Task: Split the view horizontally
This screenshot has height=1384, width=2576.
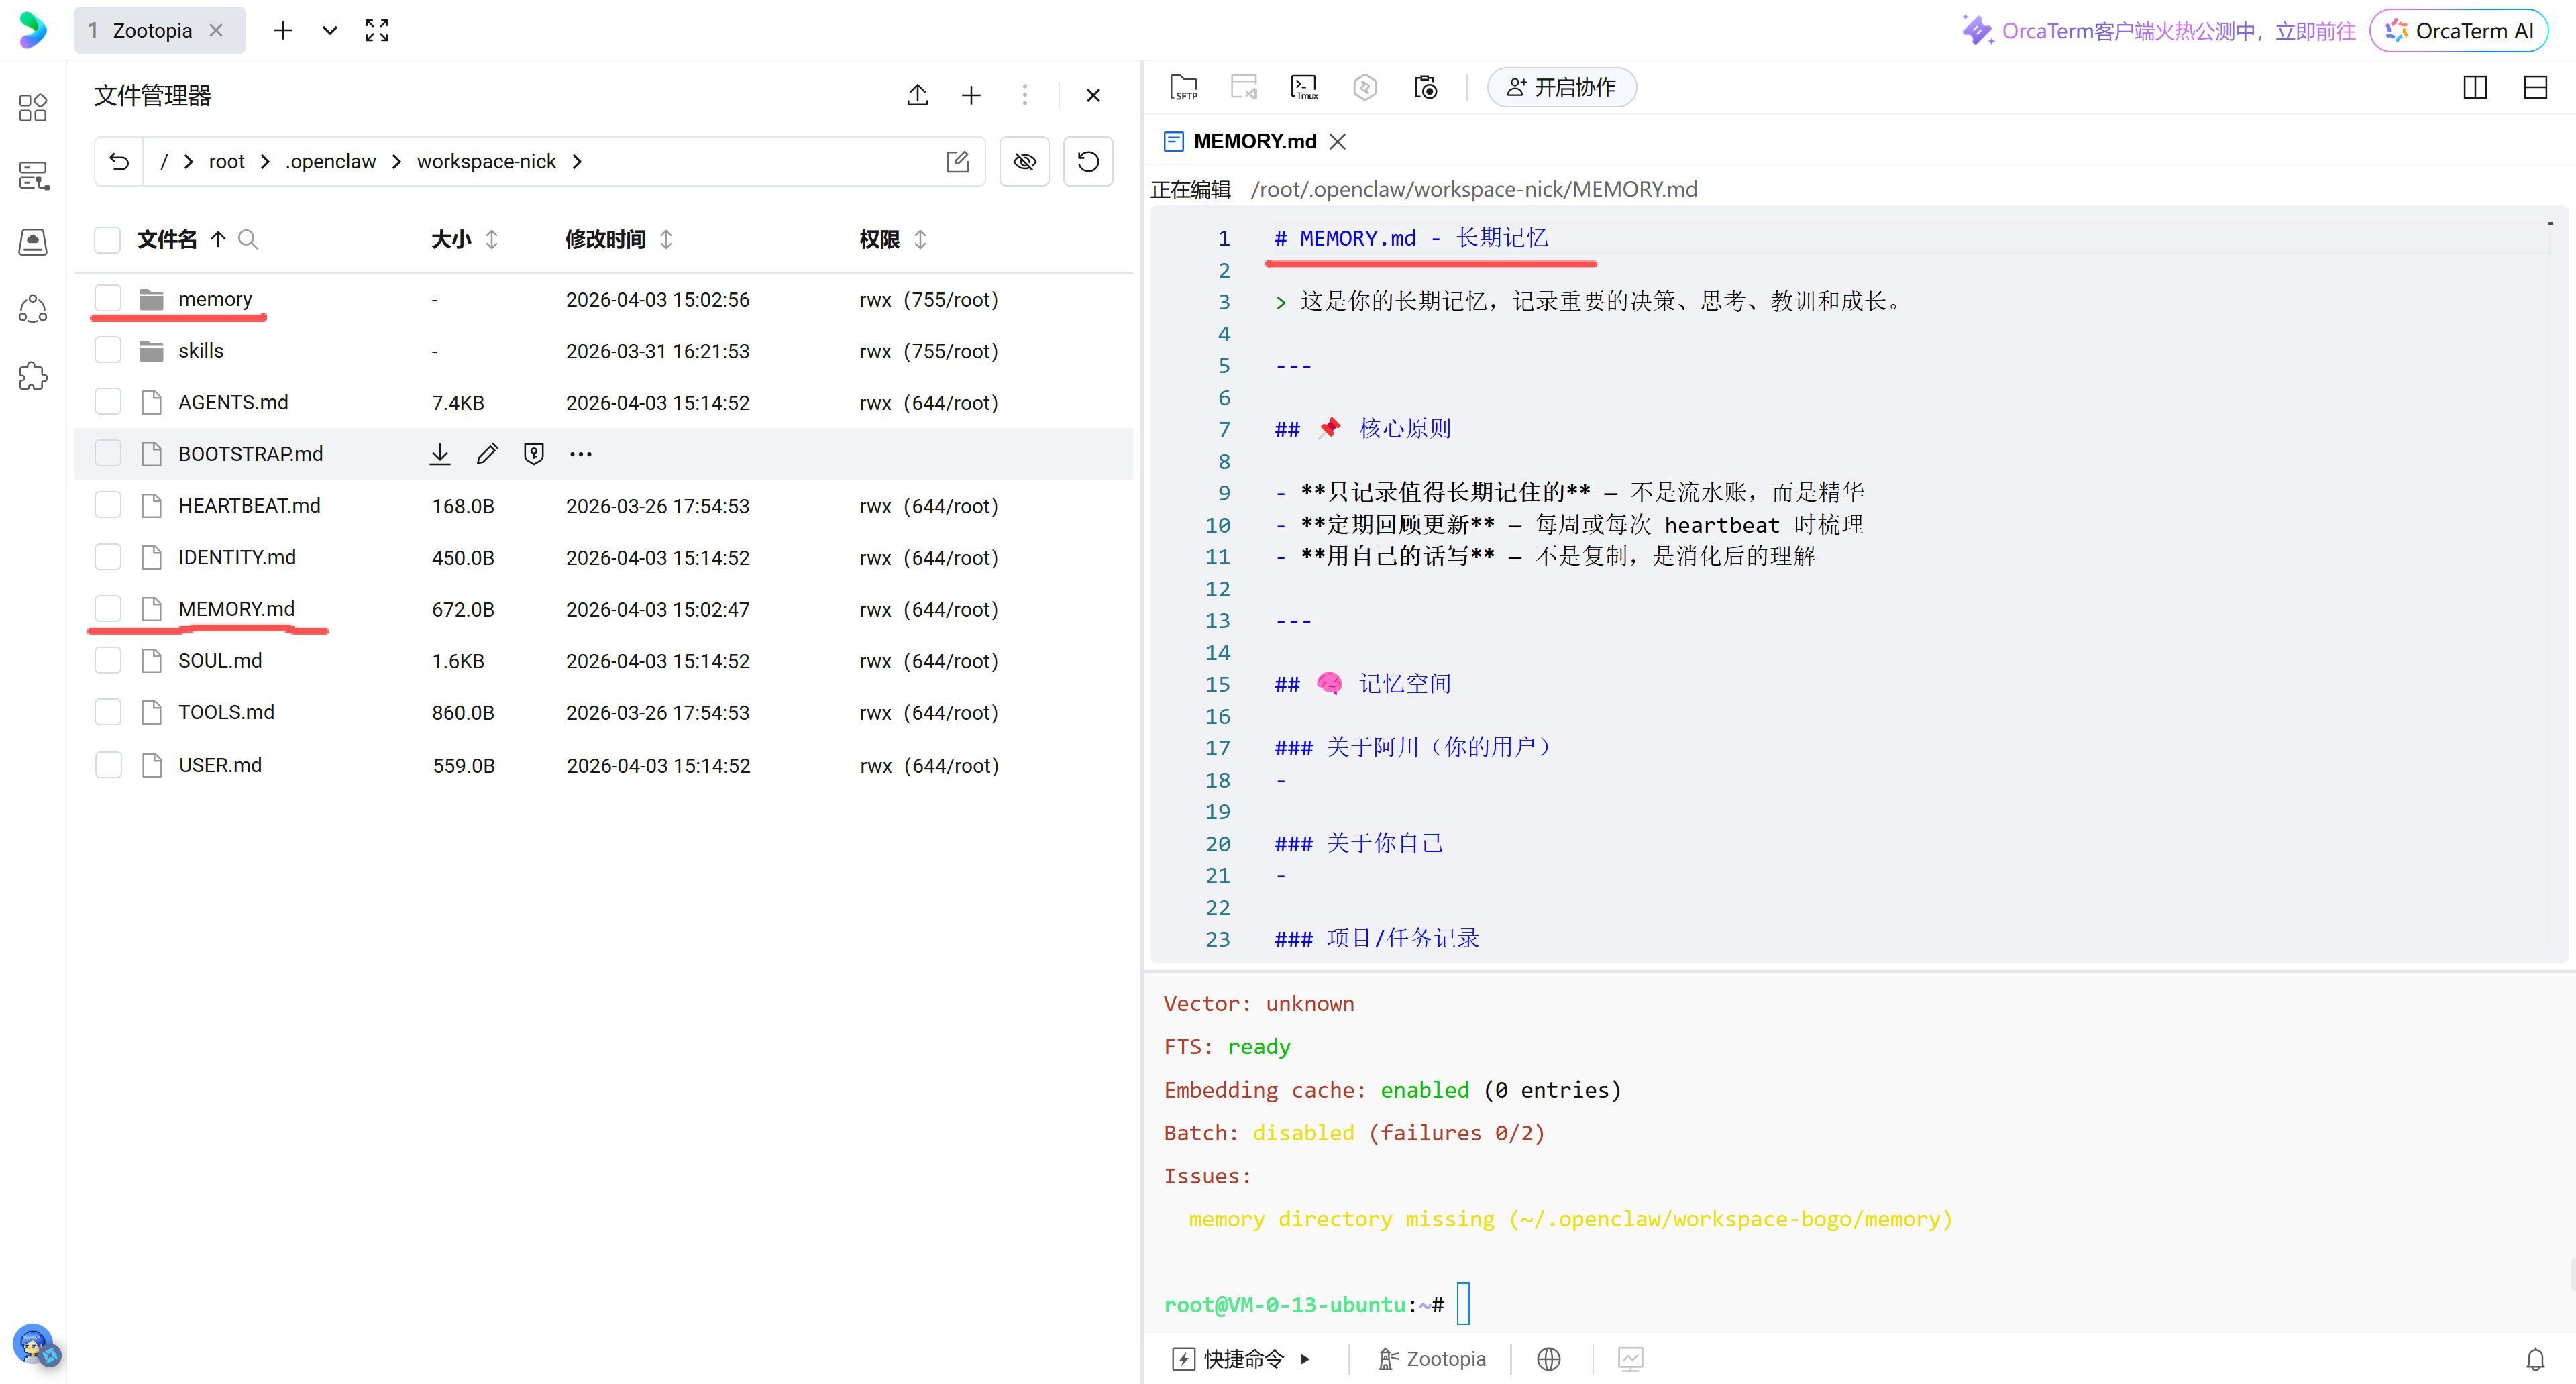Action: tap(2535, 88)
